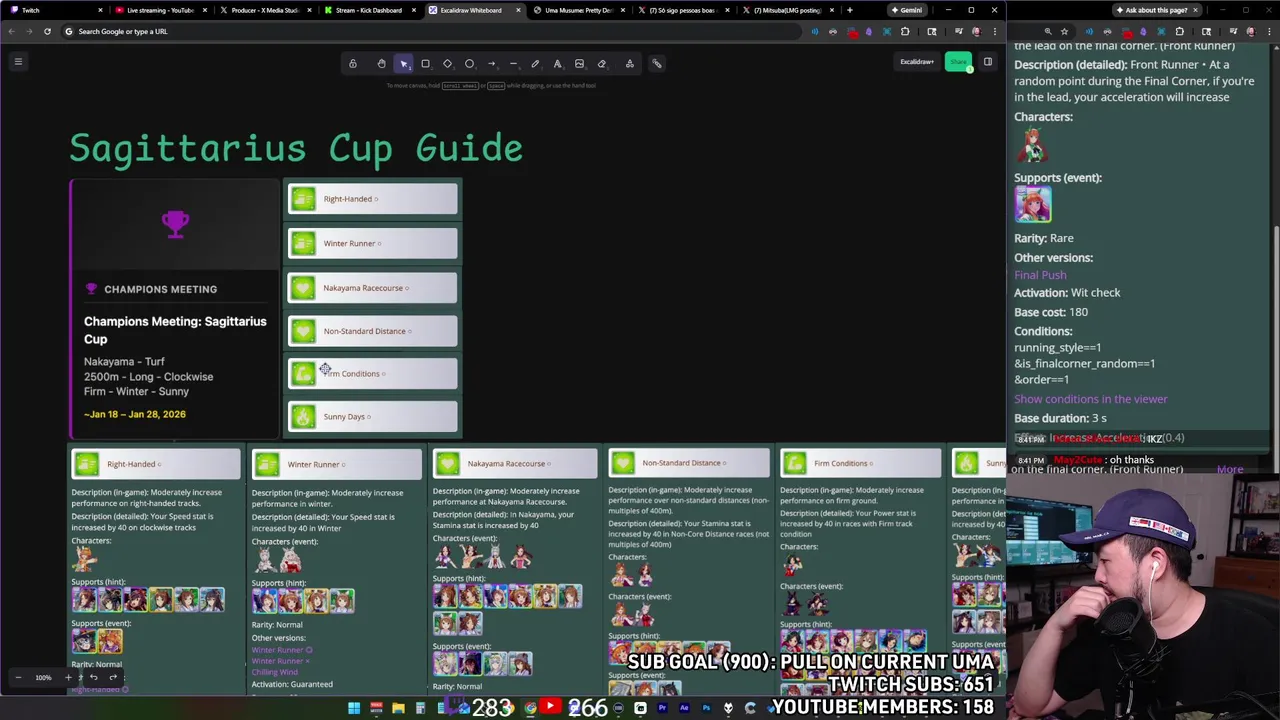This screenshot has height=720, width=1280.
Task: Open the YouTube icon on the taskbar
Action: 550,708
